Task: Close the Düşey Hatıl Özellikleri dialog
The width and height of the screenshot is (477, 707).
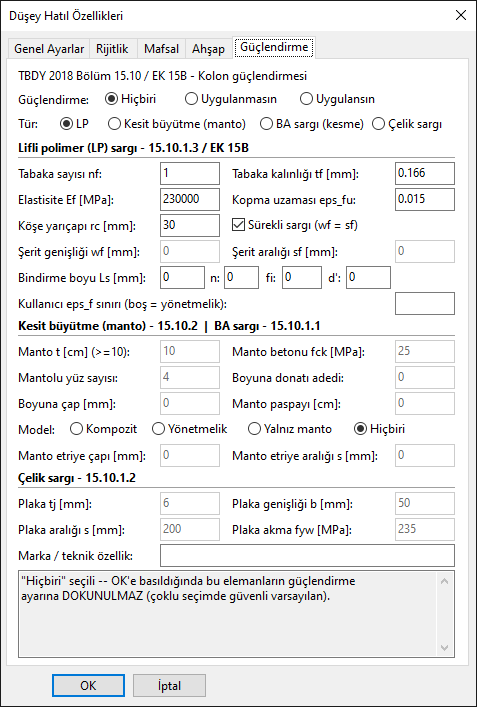Action: click(460, 16)
